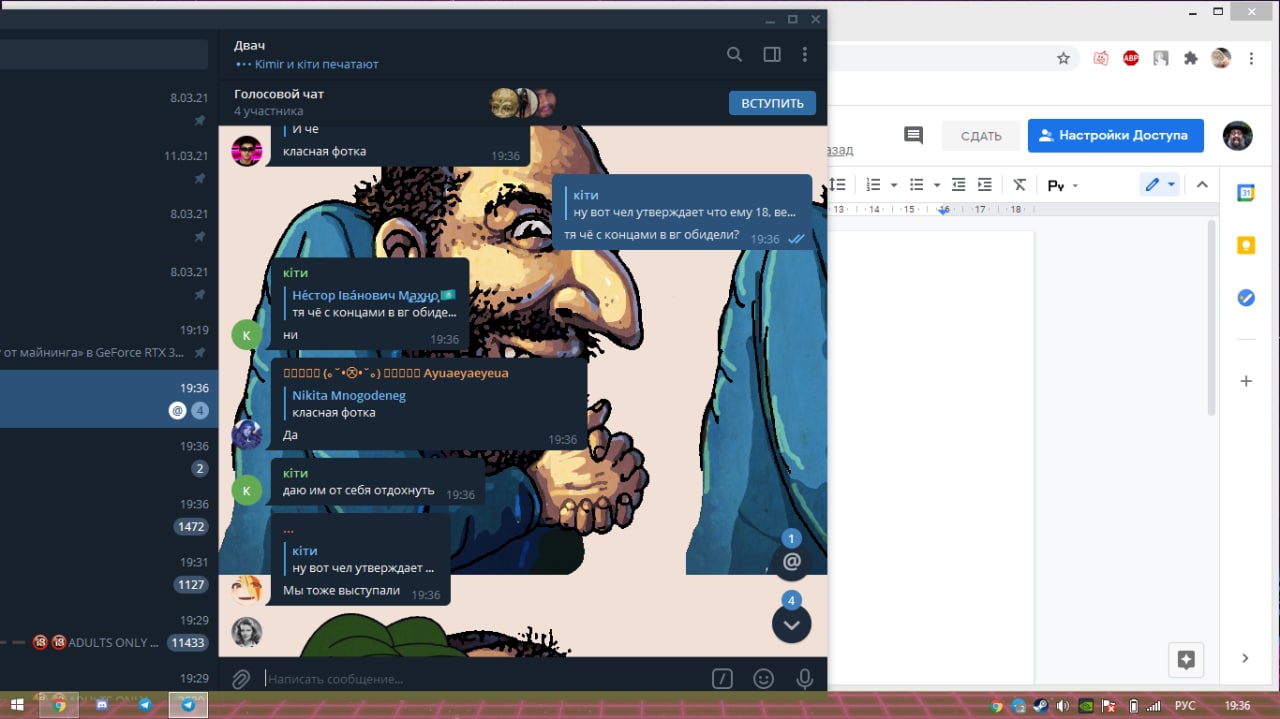This screenshot has height=719, width=1280.
Task: Expand bulleted list style dropdown
Action: pyautogui.click(x=936, y=185)
